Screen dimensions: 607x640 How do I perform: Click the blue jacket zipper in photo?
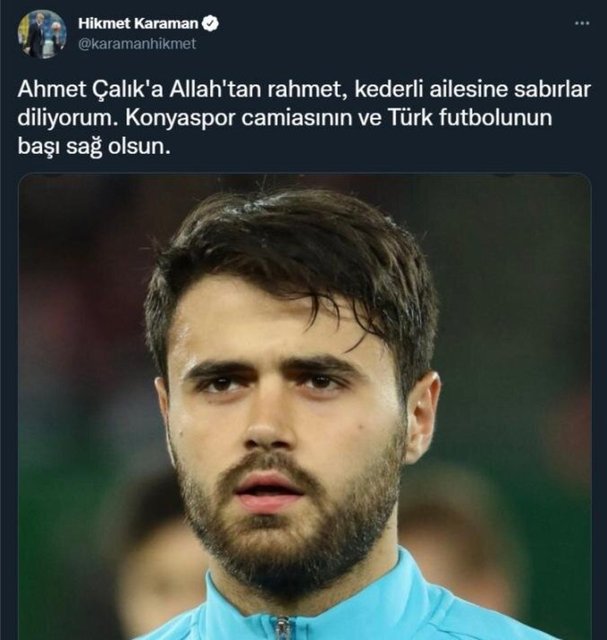coord(282,628)
